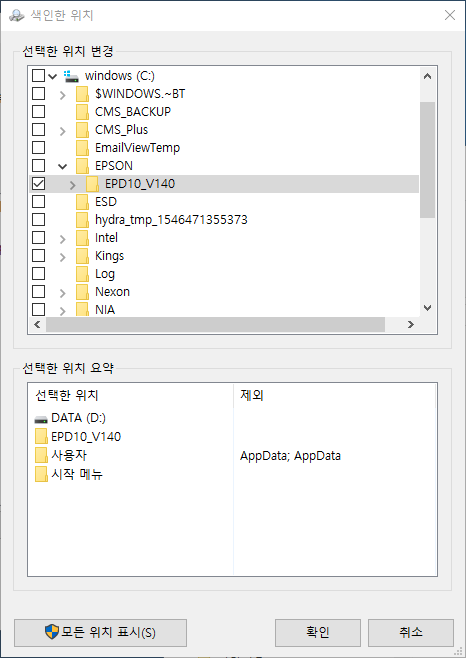Image resolution: width=466 pixels, height=658 pixels.
Task: Check the EPSON folder checkbox
Action: 38,165
